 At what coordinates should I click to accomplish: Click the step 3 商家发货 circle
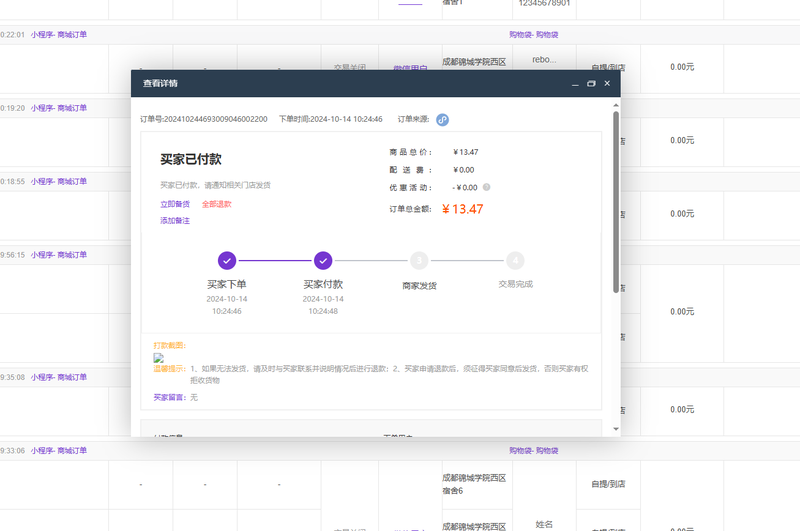pyautogui.click(x=419, y=261)
